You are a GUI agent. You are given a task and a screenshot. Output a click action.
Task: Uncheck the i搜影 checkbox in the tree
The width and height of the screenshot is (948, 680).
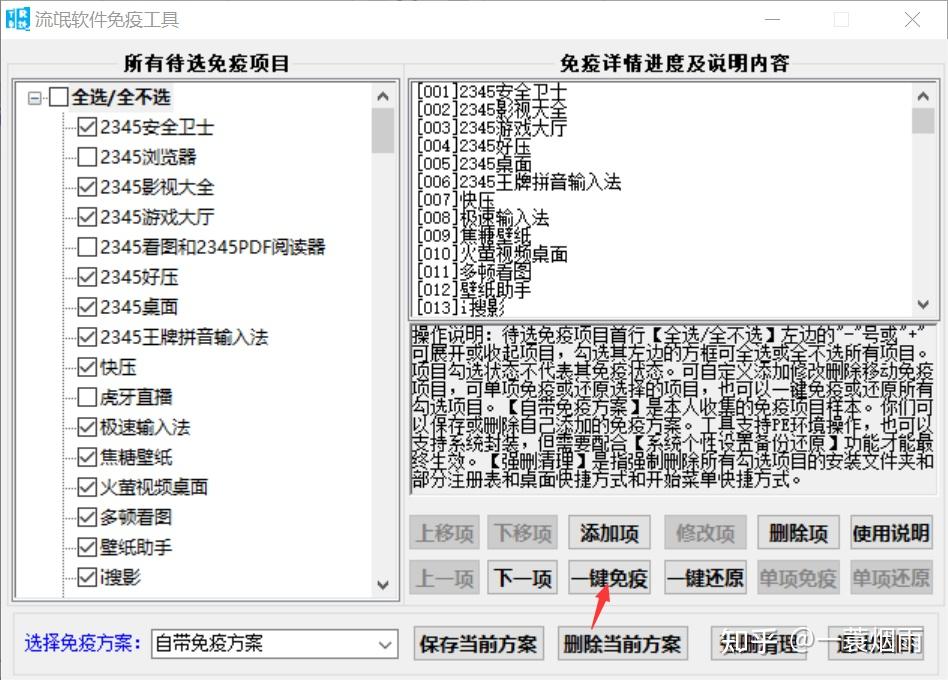[87, 577]
